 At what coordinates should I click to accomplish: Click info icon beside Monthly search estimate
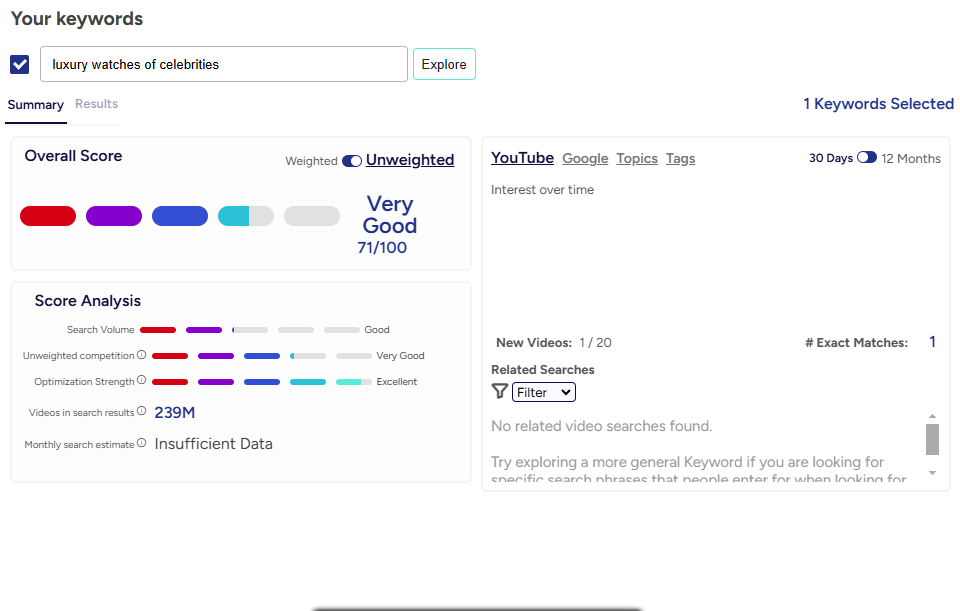tap(142, 444)
